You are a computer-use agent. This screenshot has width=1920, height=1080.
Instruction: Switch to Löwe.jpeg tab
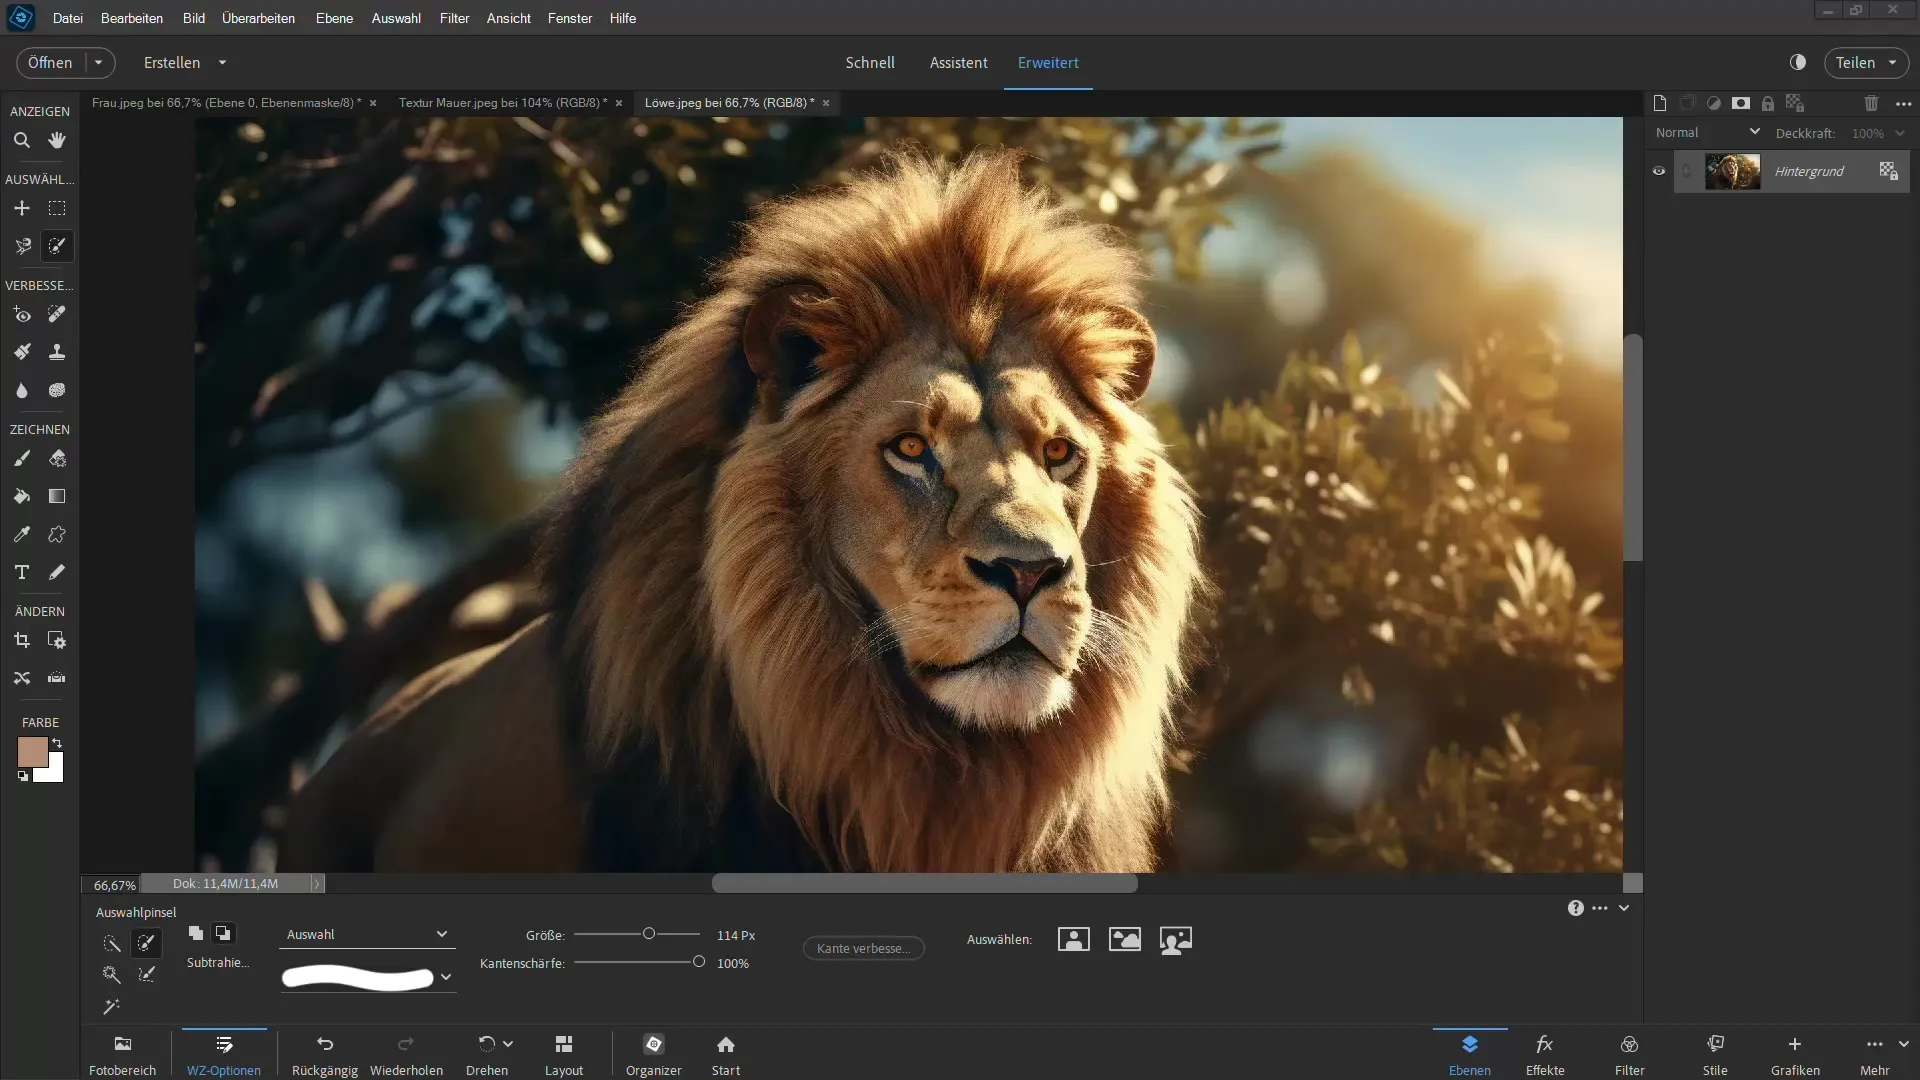click(731, 102)
